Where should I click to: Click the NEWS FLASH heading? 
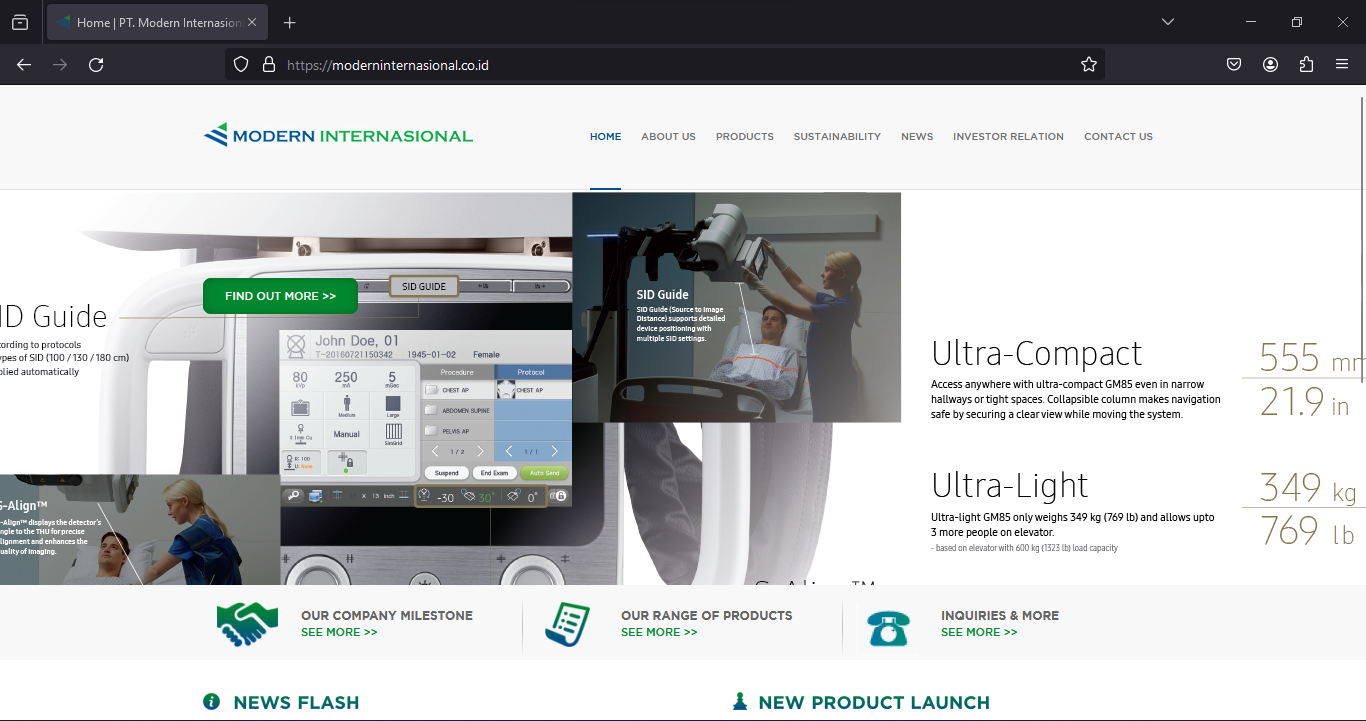296,703
